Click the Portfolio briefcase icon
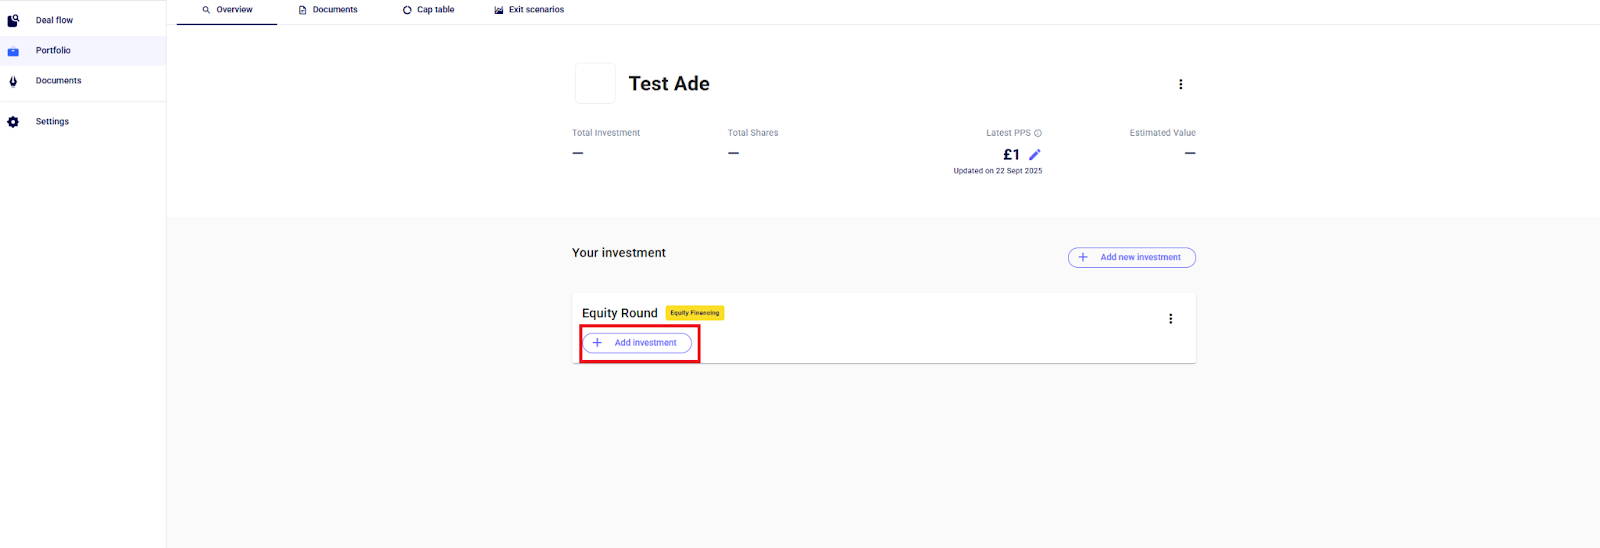The height and width of the screenshot is (548, 1600). 13,51
